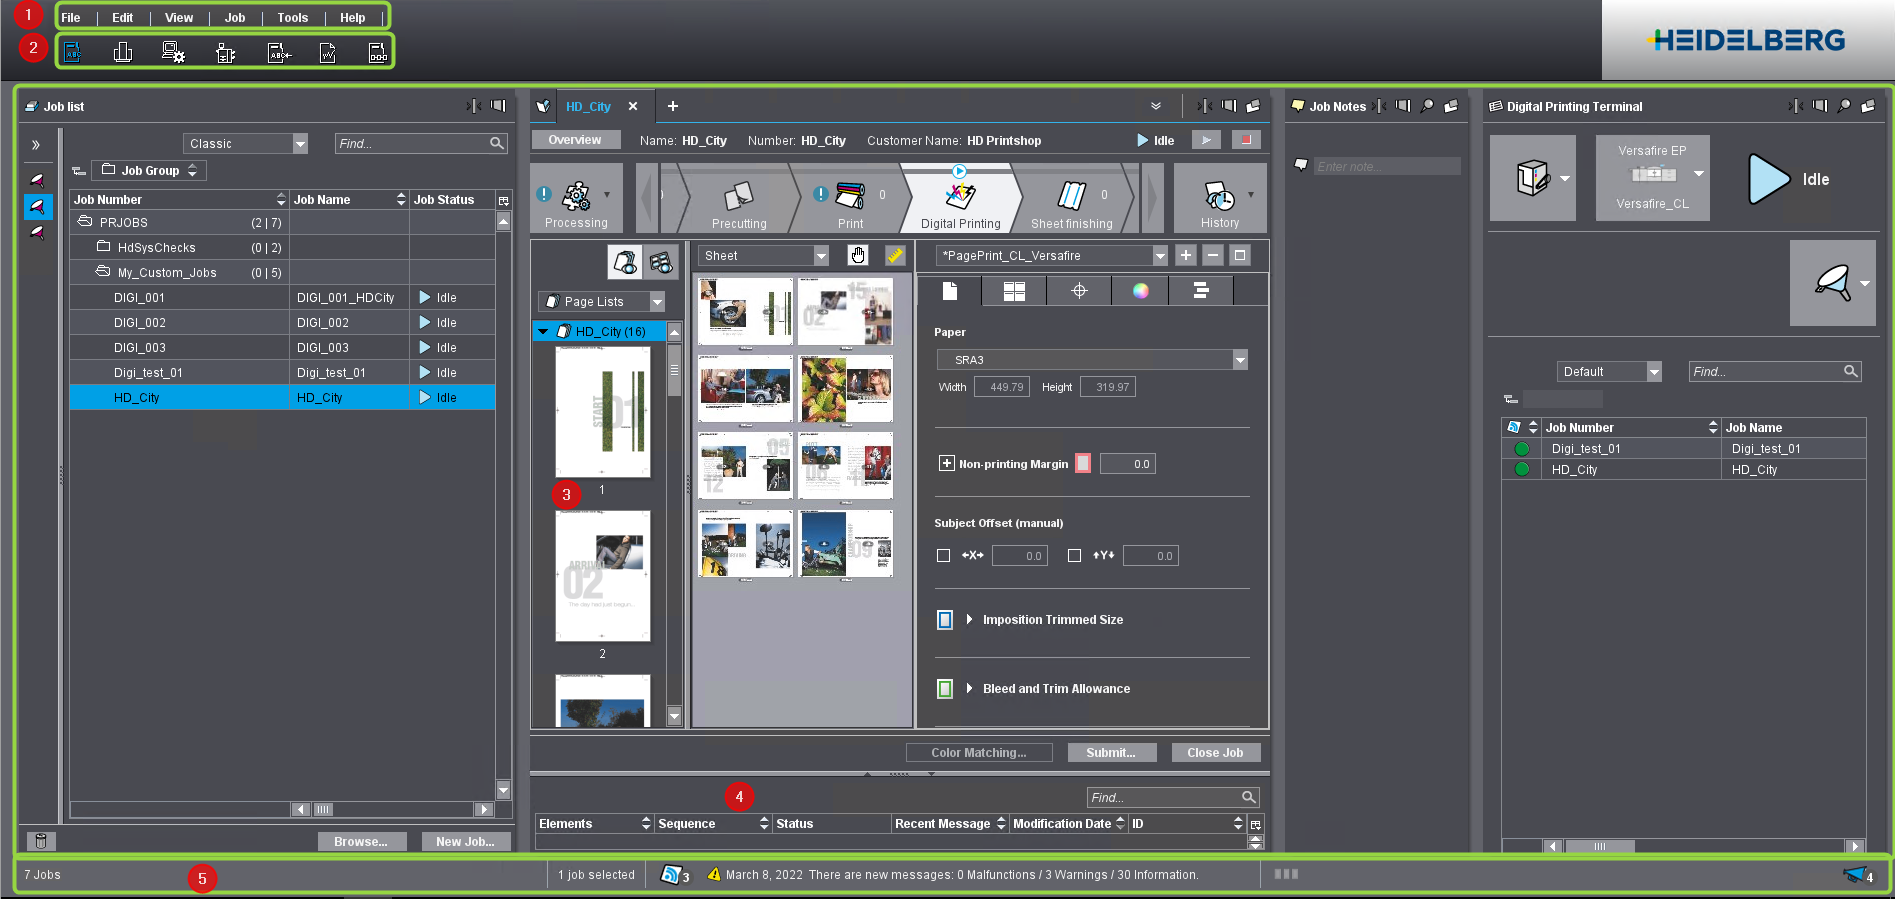This screenshot has height=899, width=1895.
Task: Open the Precutting workflow step
Action: pyautogui.click(x=739, y=197)
